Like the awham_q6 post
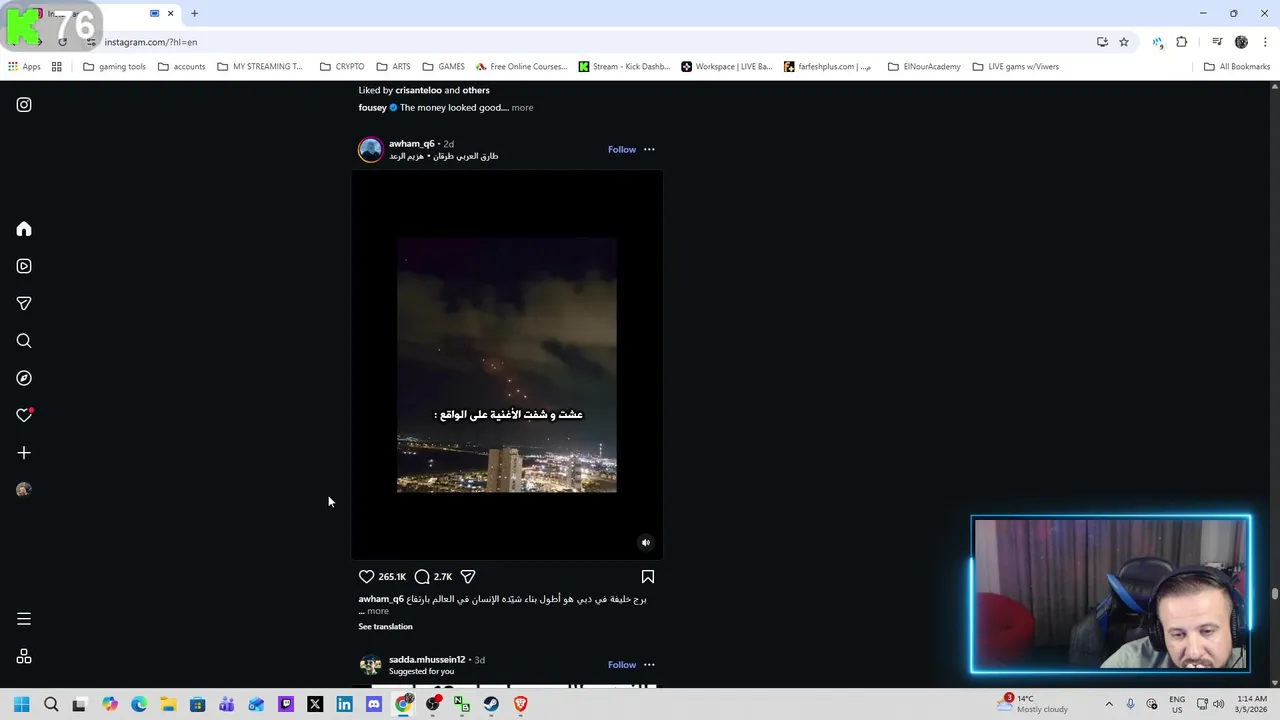 (366, 577)
